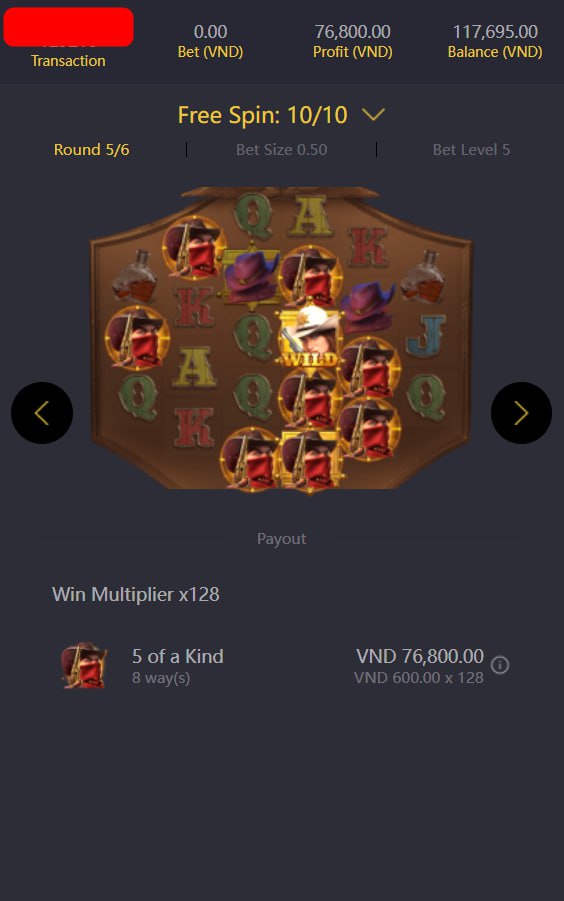This screenshot has height=901, width=564.
Task: Click the Balance (VND) value
Action: click(495, 32)
